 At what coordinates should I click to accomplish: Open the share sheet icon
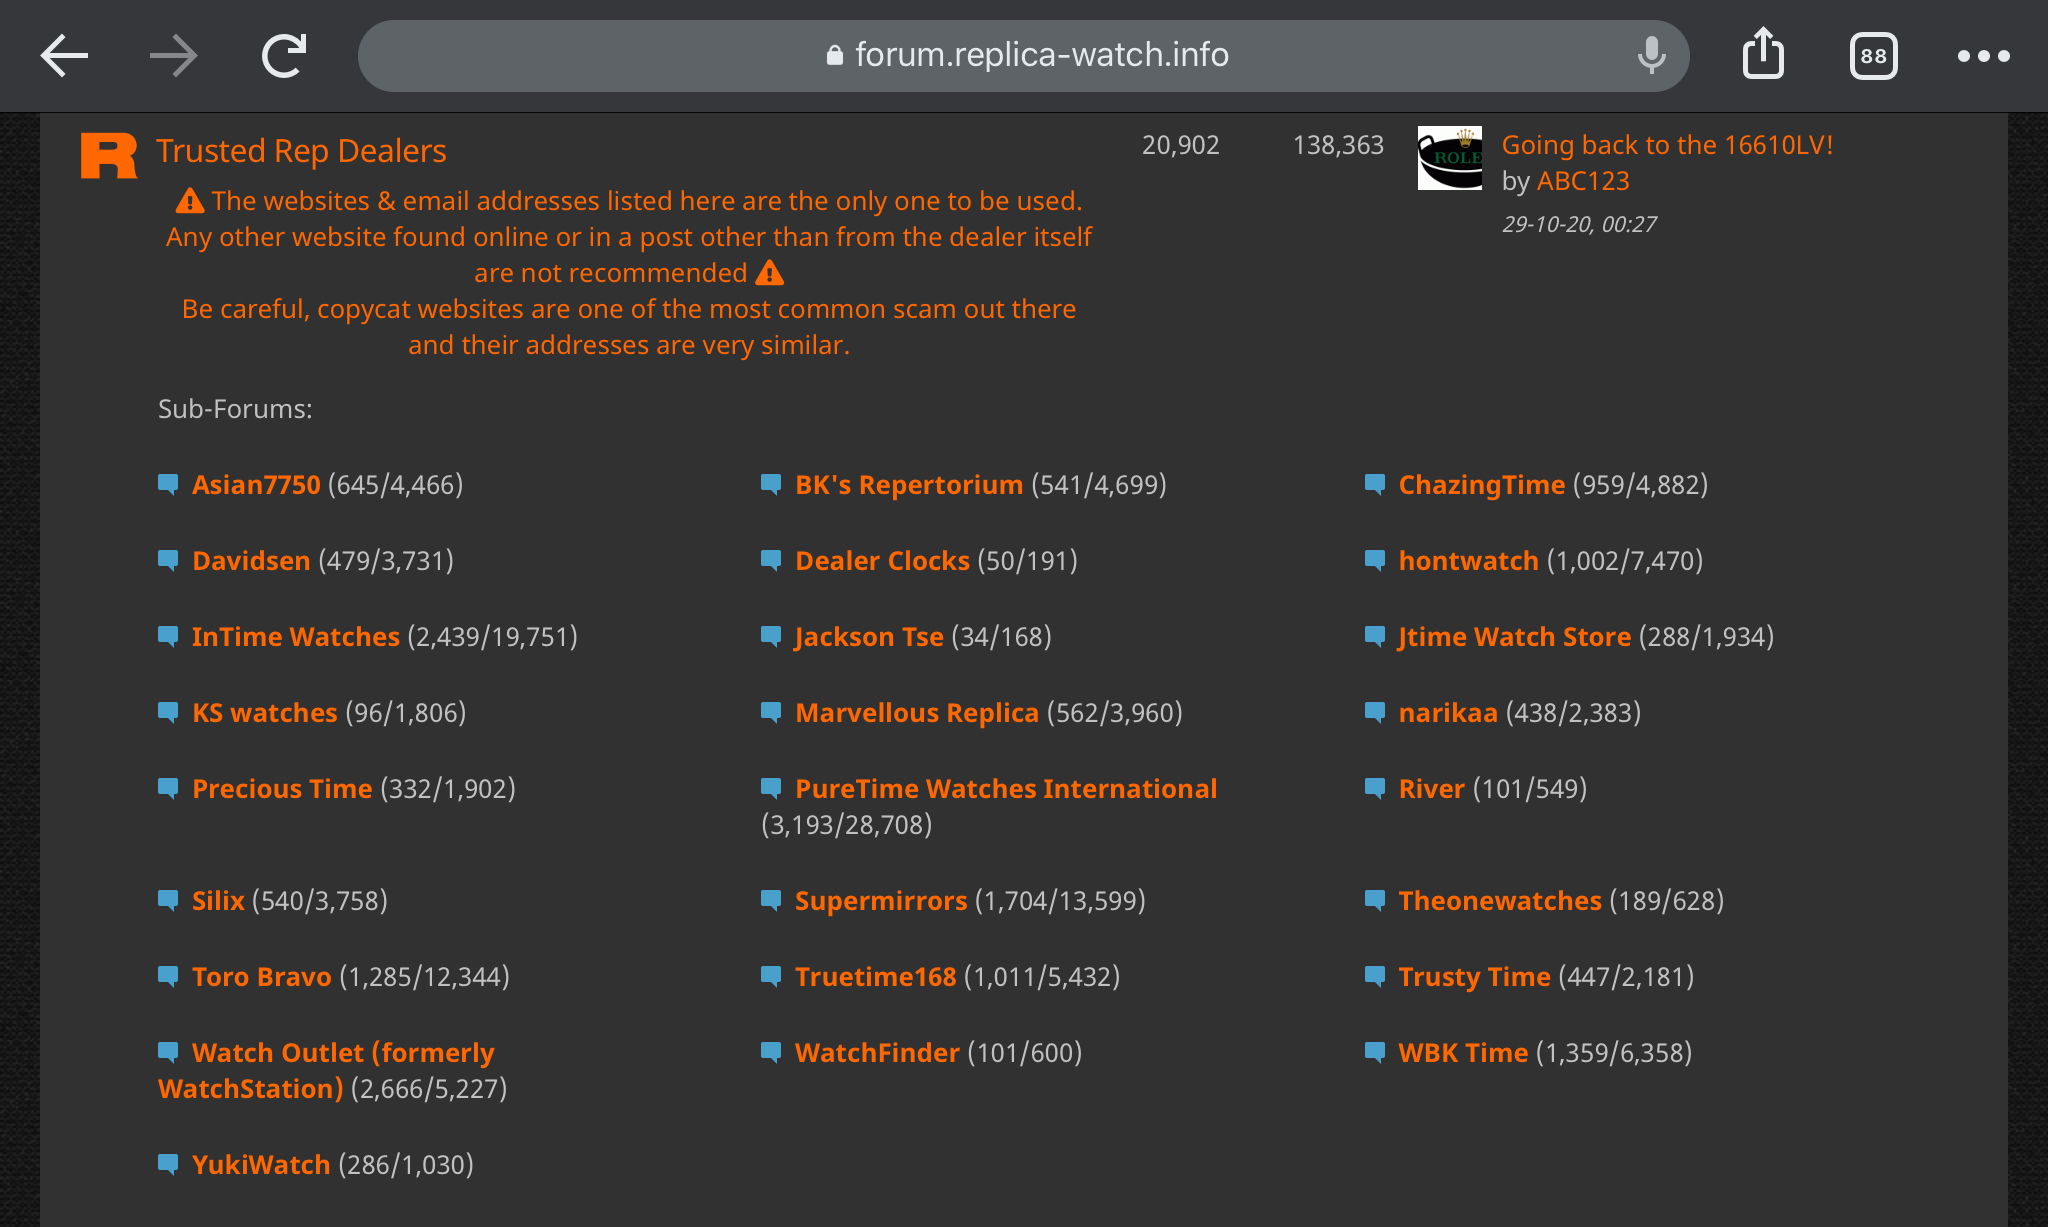click(x=1763, y=54)
